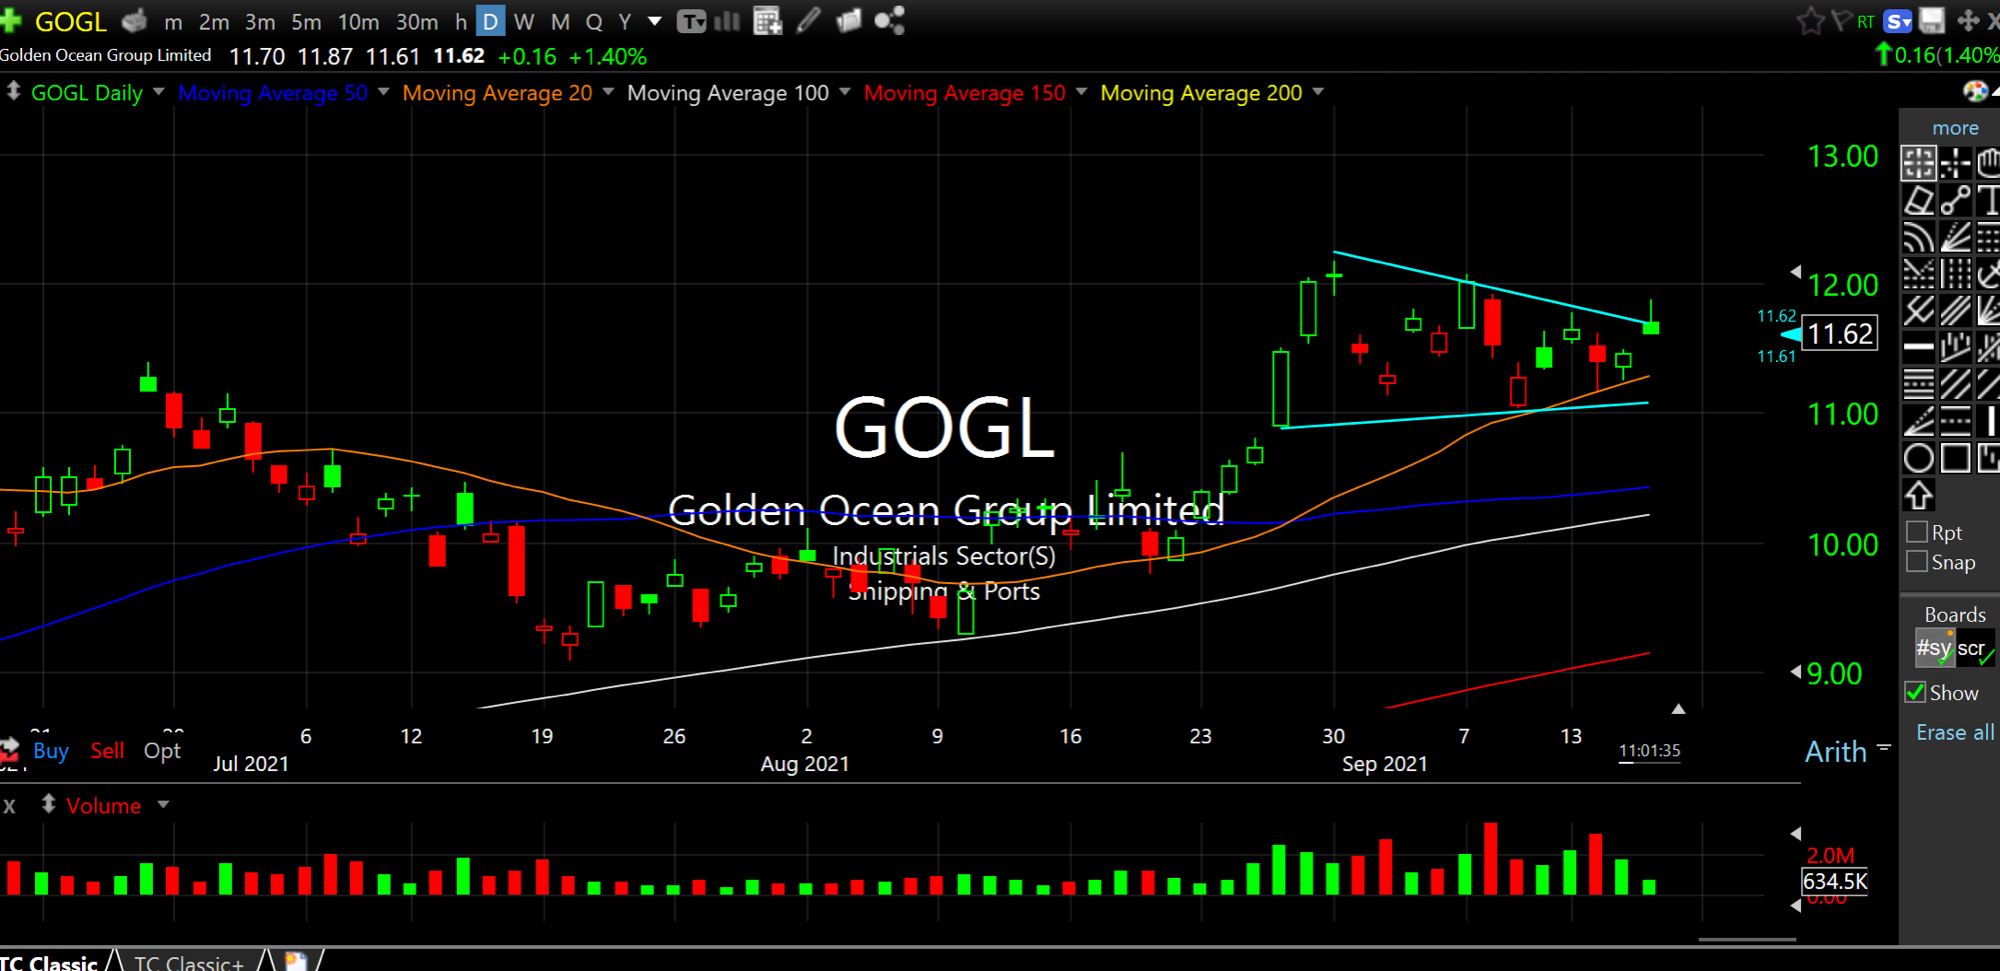This screenshot has width=2000, height=971.
Task: Open the GOGL Daily dropdown arrow
Action: 158,92
